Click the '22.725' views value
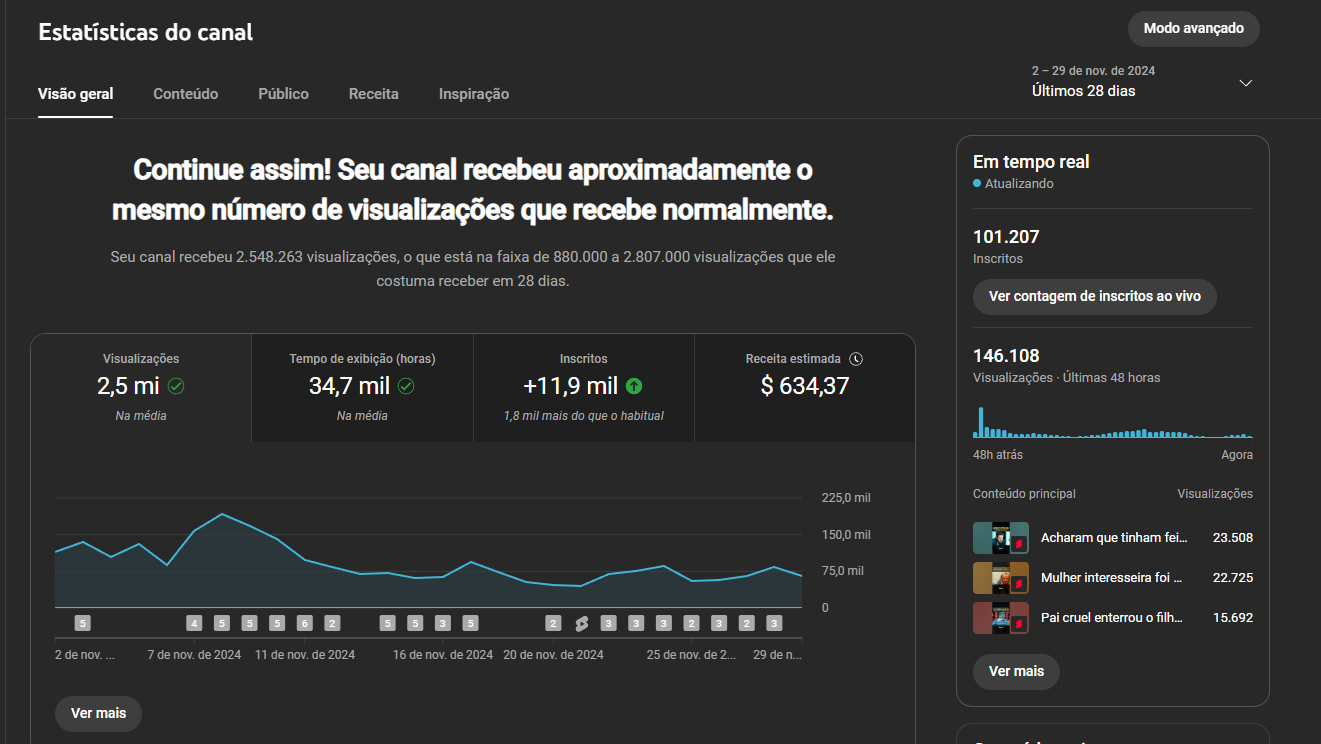 pyautogui.click(x=1232, y=578)
